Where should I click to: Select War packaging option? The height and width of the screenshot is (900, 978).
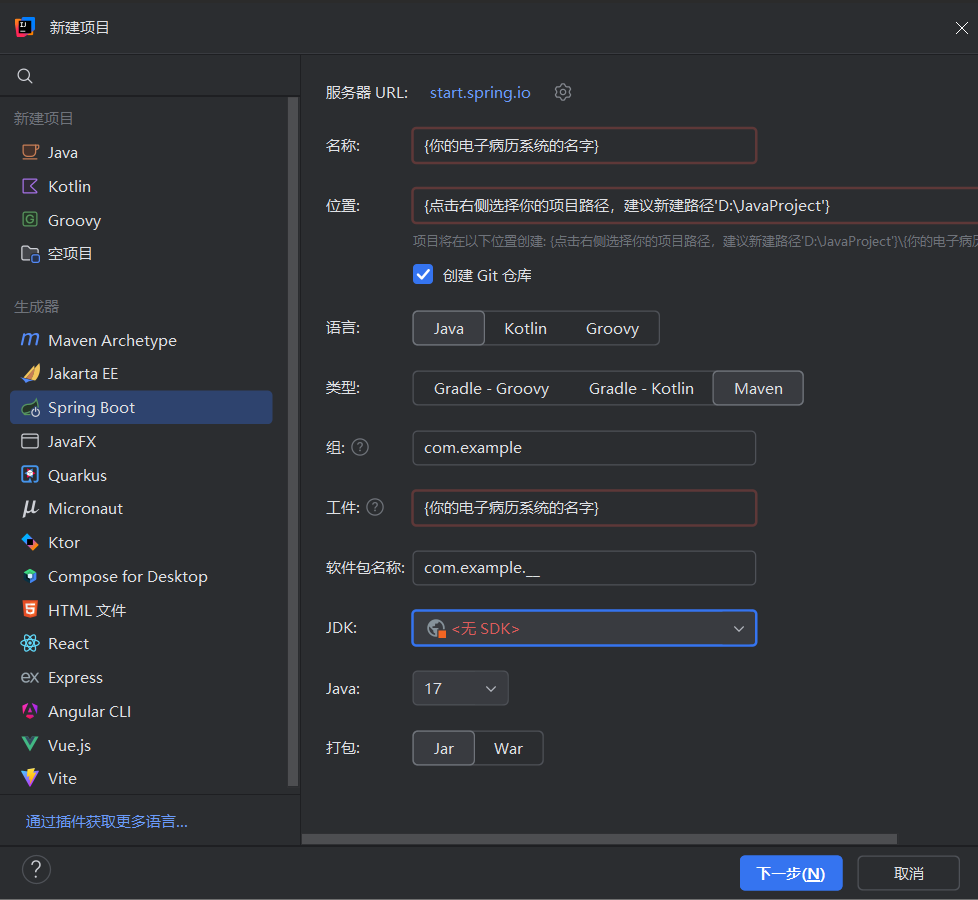pyautogui.click(x=508, y=748)
